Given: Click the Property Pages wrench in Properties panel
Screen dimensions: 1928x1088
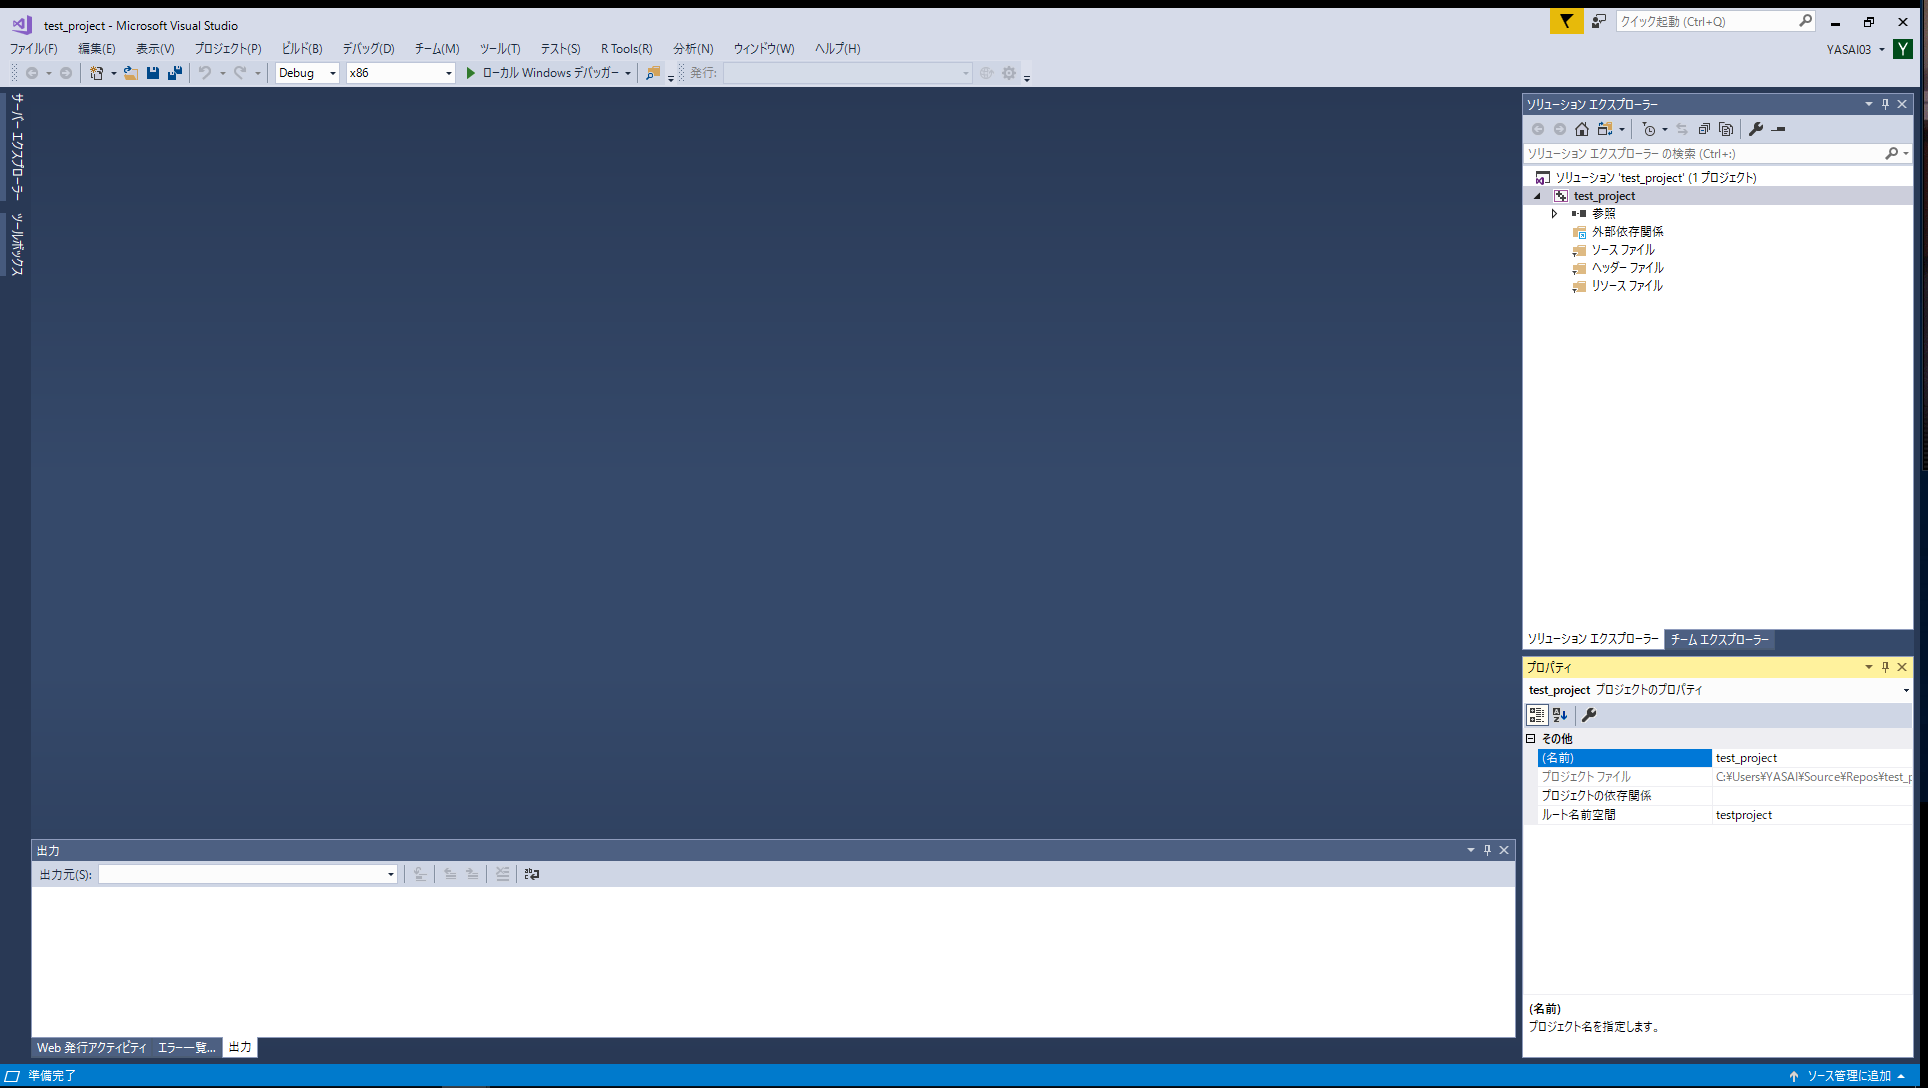Looking at the screenshot, I should (1589, 715).
